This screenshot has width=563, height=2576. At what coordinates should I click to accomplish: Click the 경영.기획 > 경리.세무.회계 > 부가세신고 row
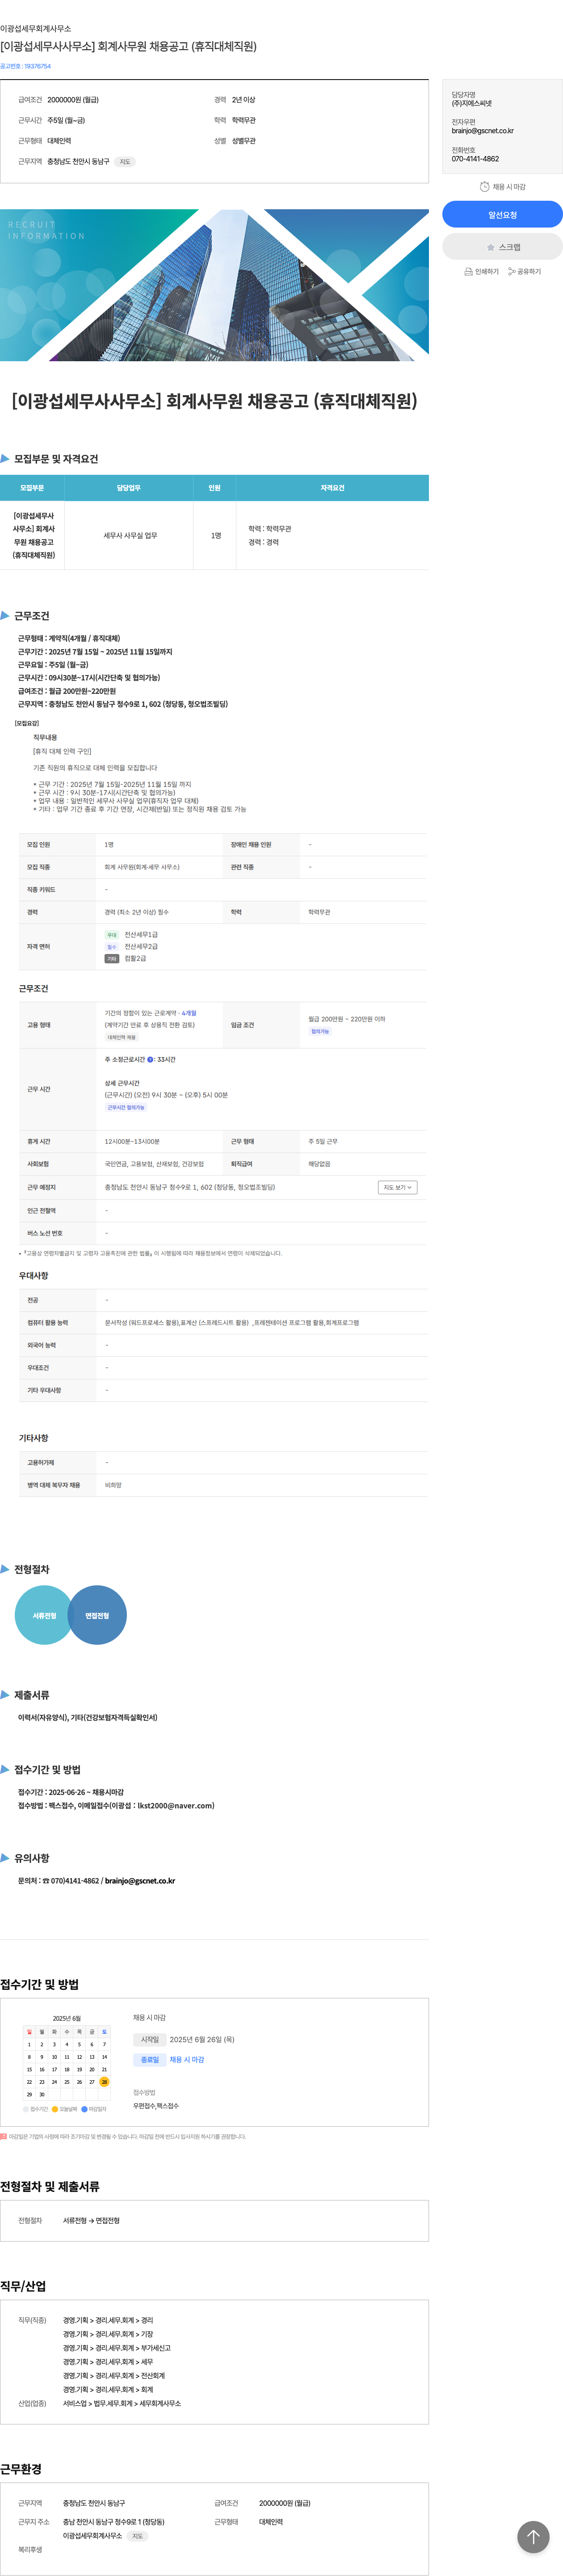[117, 2348]
